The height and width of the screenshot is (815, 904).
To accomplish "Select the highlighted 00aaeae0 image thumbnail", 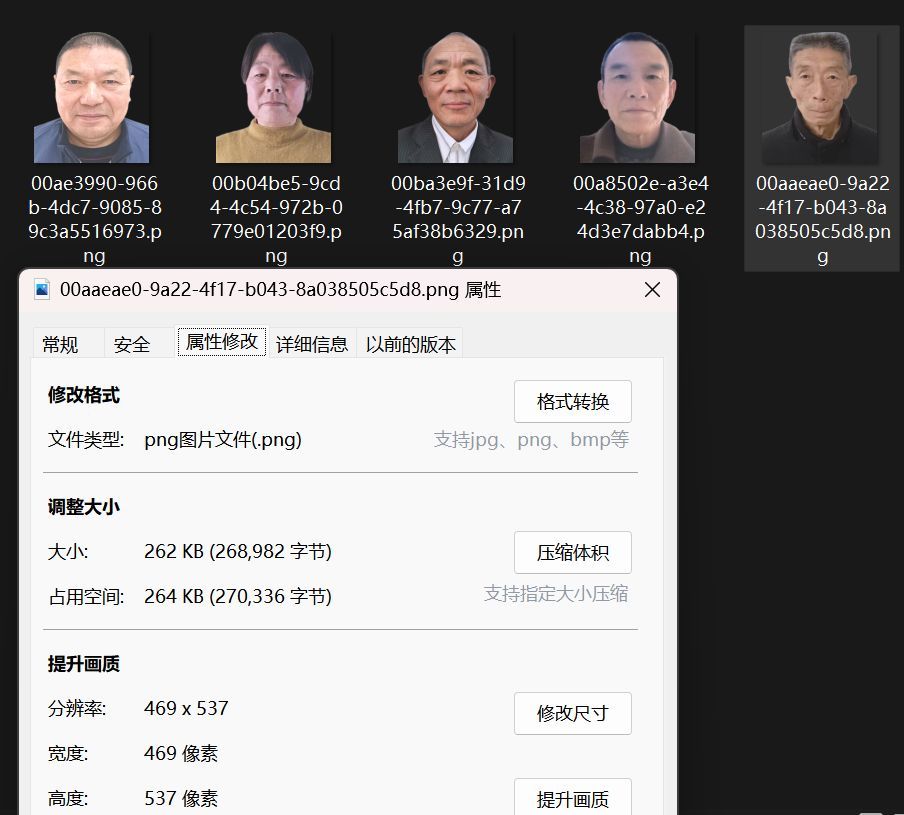I will (x=820, y=97).
